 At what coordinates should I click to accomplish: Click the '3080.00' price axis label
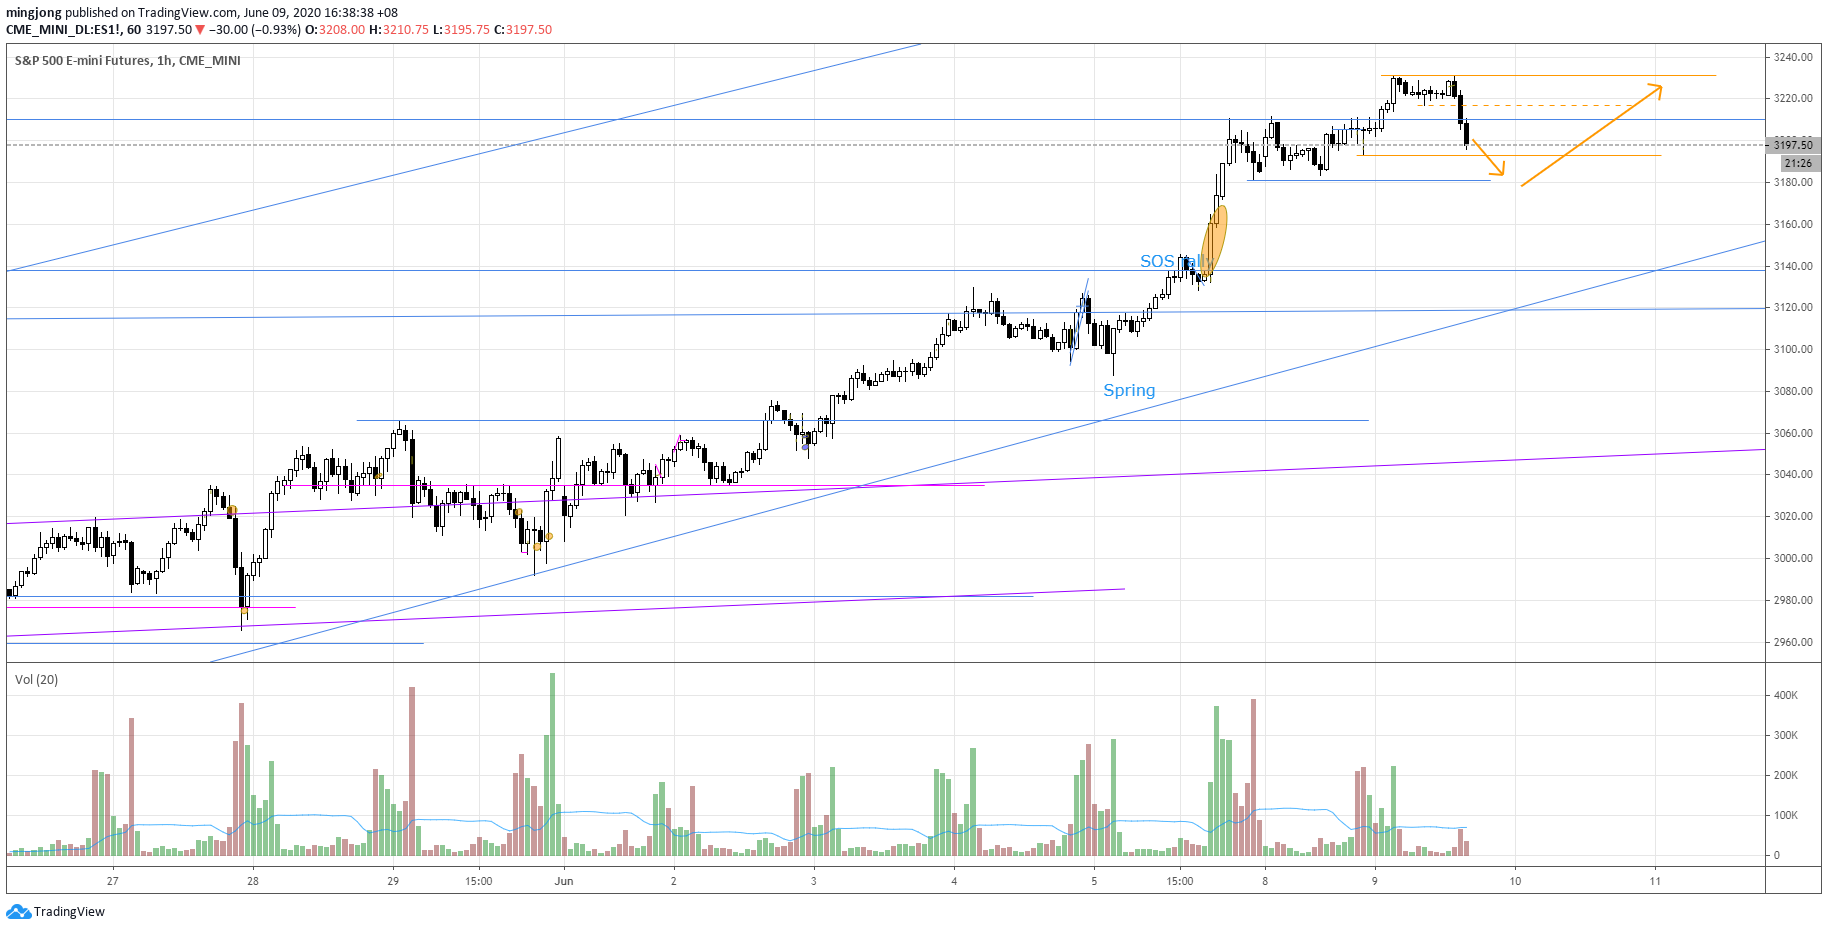coord(1793,392)
